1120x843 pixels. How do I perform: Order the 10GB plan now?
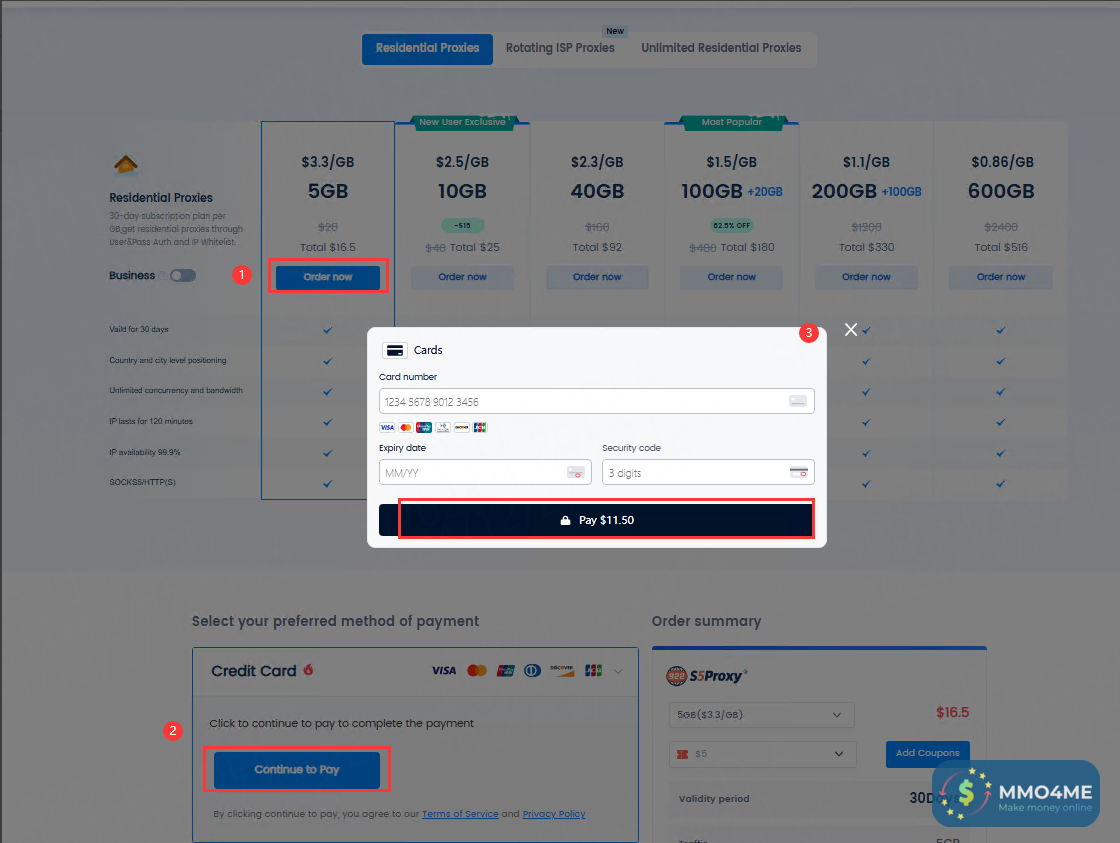[x=462, y=277]
